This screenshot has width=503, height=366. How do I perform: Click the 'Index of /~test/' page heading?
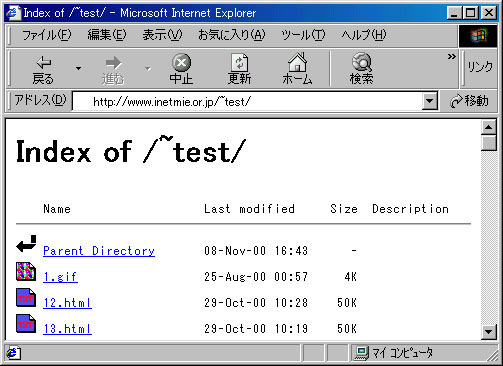[131, 150]
